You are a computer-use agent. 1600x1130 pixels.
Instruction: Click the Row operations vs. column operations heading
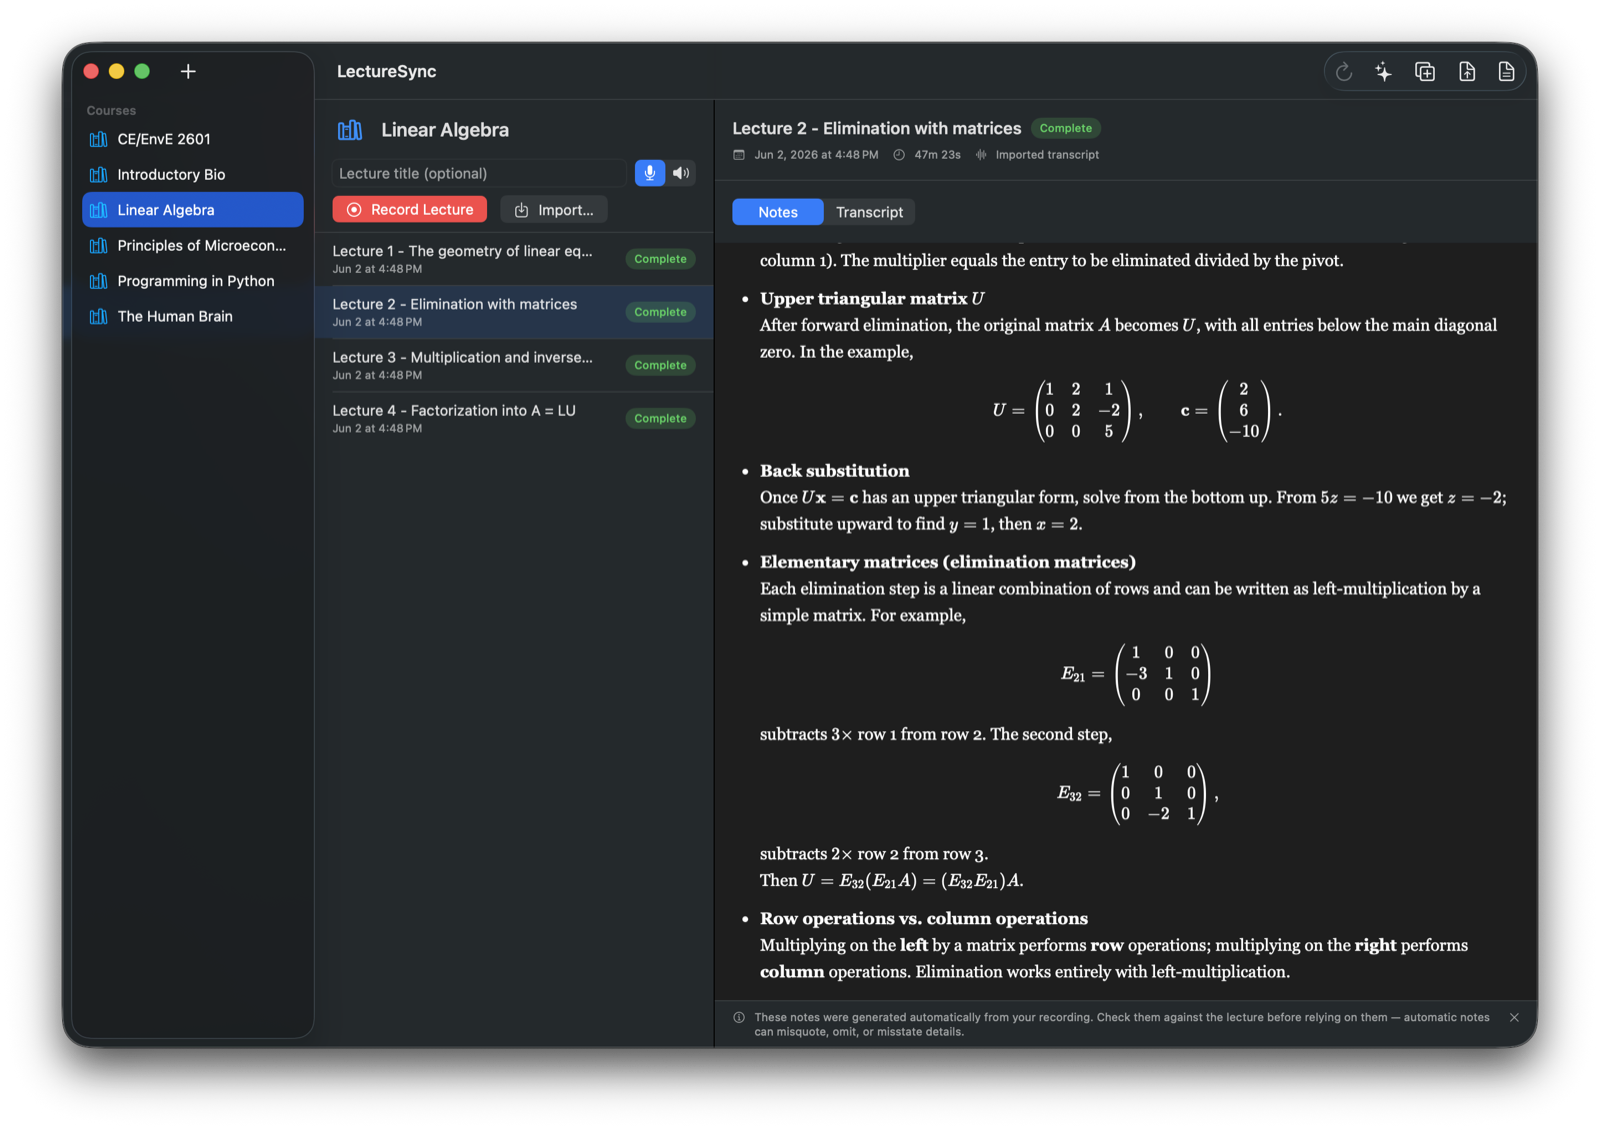pyautogui.click(x=924, y=918)
